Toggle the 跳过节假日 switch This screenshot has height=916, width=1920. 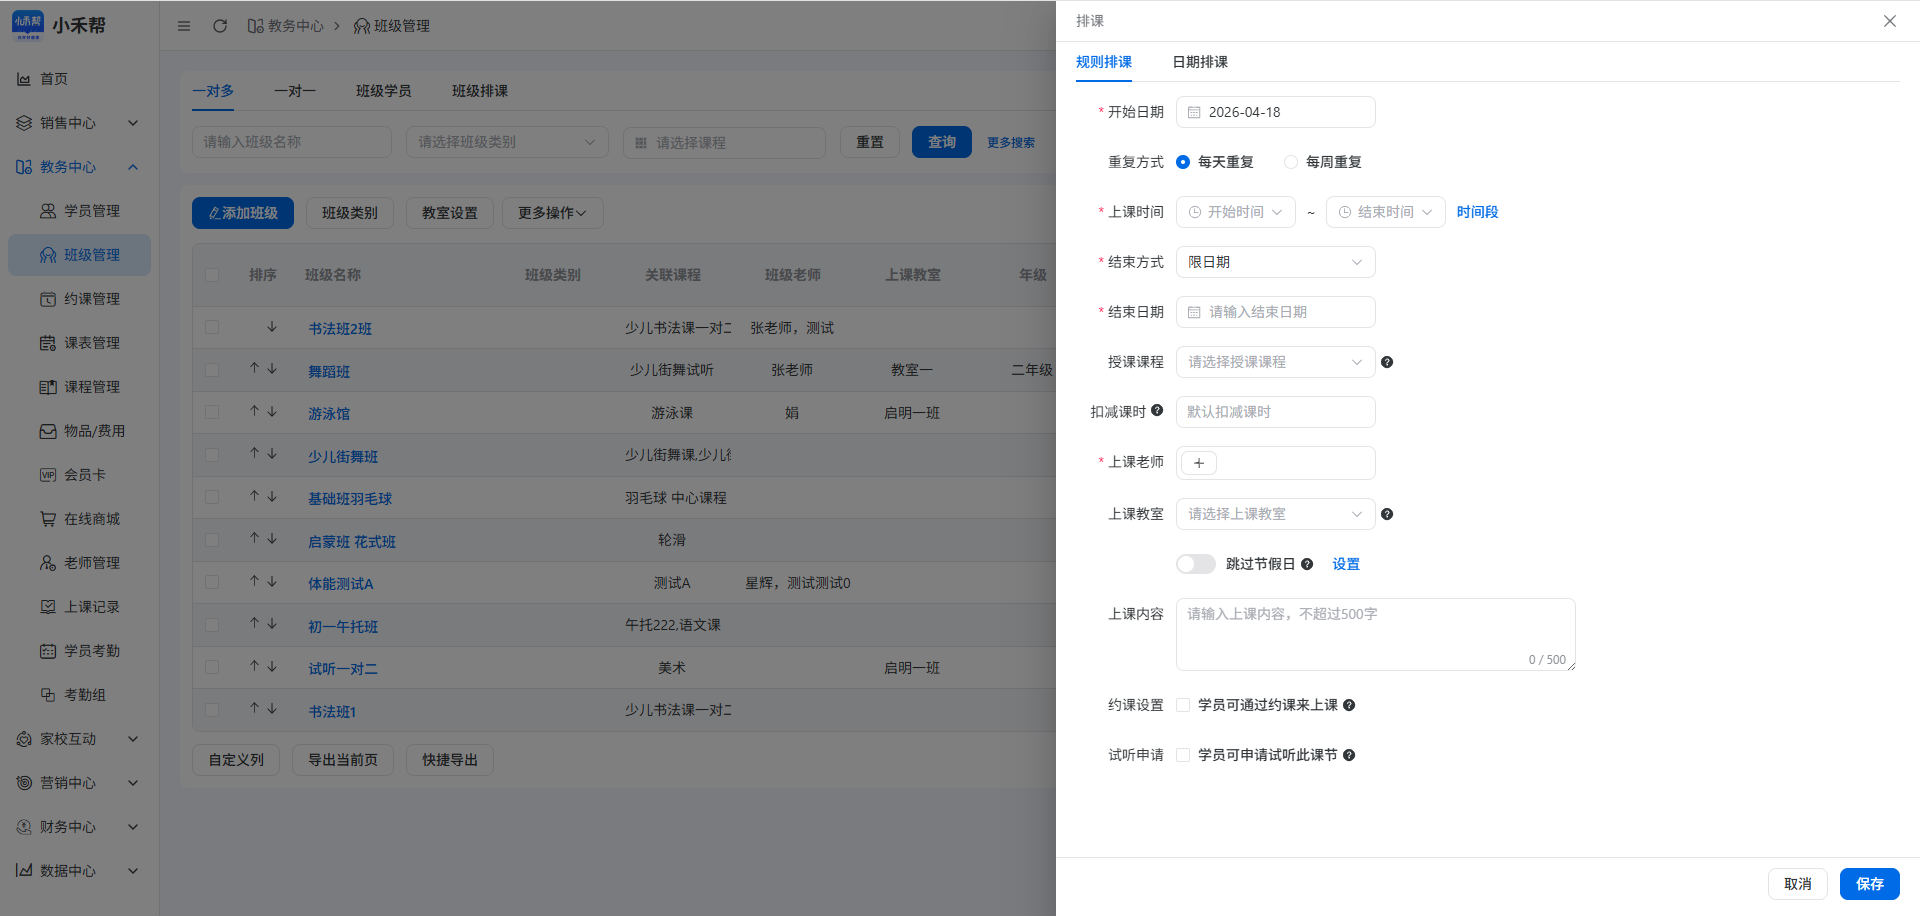coord(1196,564)
